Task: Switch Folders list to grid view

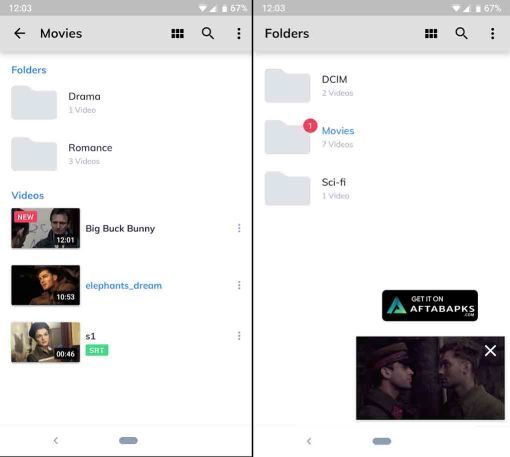Action: (x=431, y=33)
